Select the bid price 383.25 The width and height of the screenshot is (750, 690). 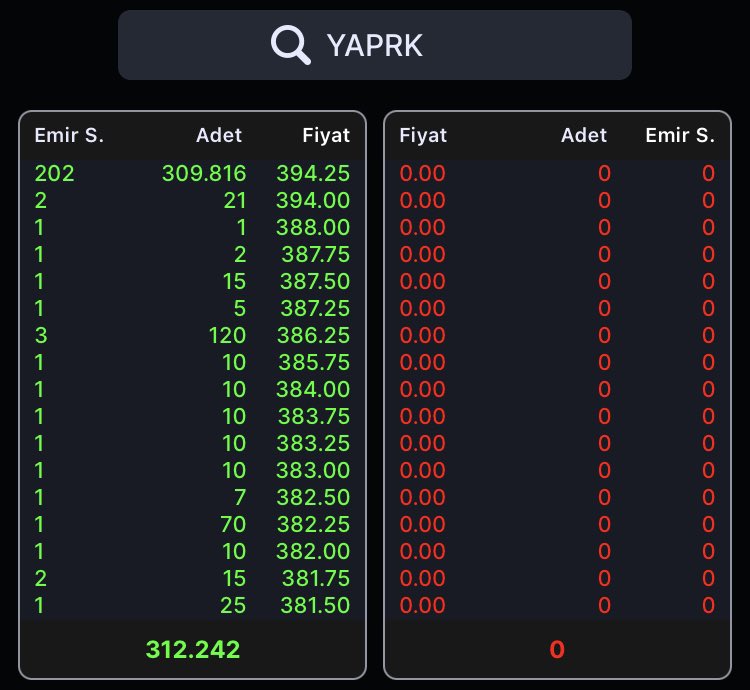click(313, 443)
